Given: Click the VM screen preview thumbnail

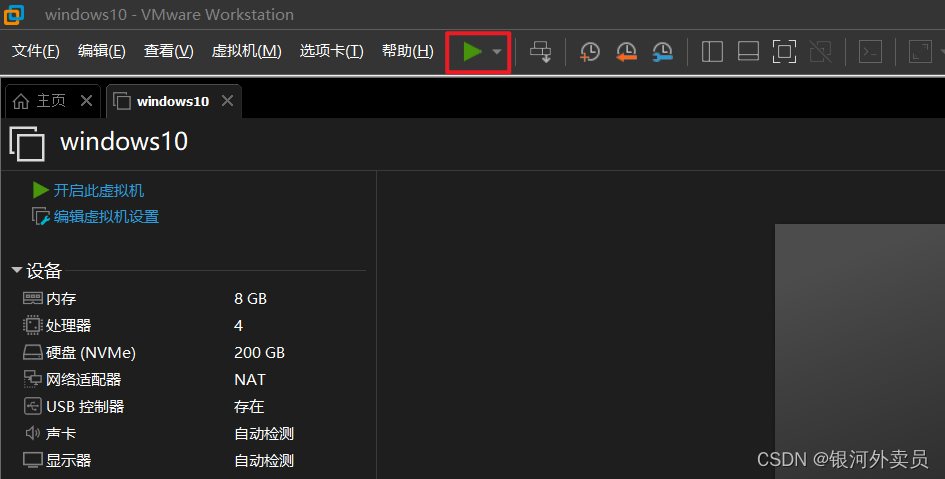Looking at the screenshot, I should pyautogui.click(x=860, y=351).
